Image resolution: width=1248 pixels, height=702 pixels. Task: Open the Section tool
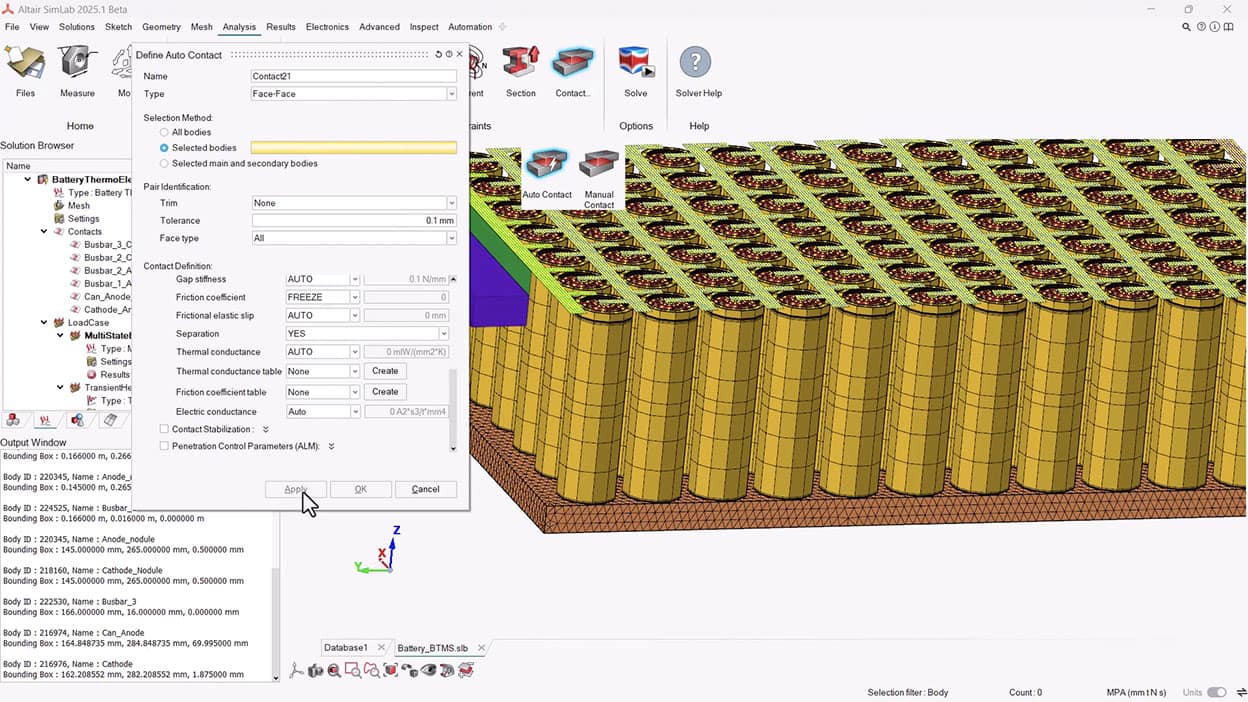[520, 65]
